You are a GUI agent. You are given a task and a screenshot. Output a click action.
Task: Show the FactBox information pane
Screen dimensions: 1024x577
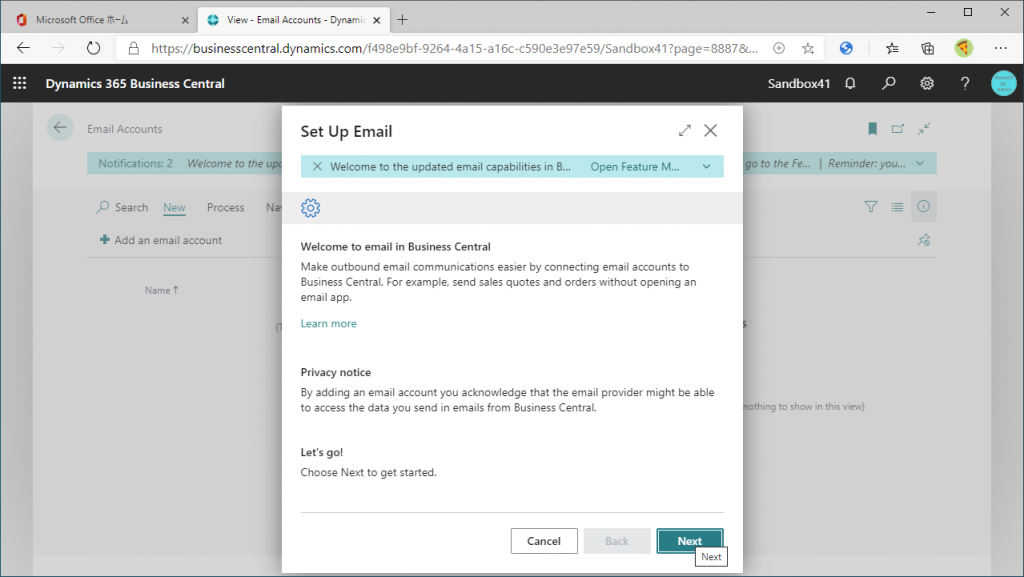tap(923, 206)
